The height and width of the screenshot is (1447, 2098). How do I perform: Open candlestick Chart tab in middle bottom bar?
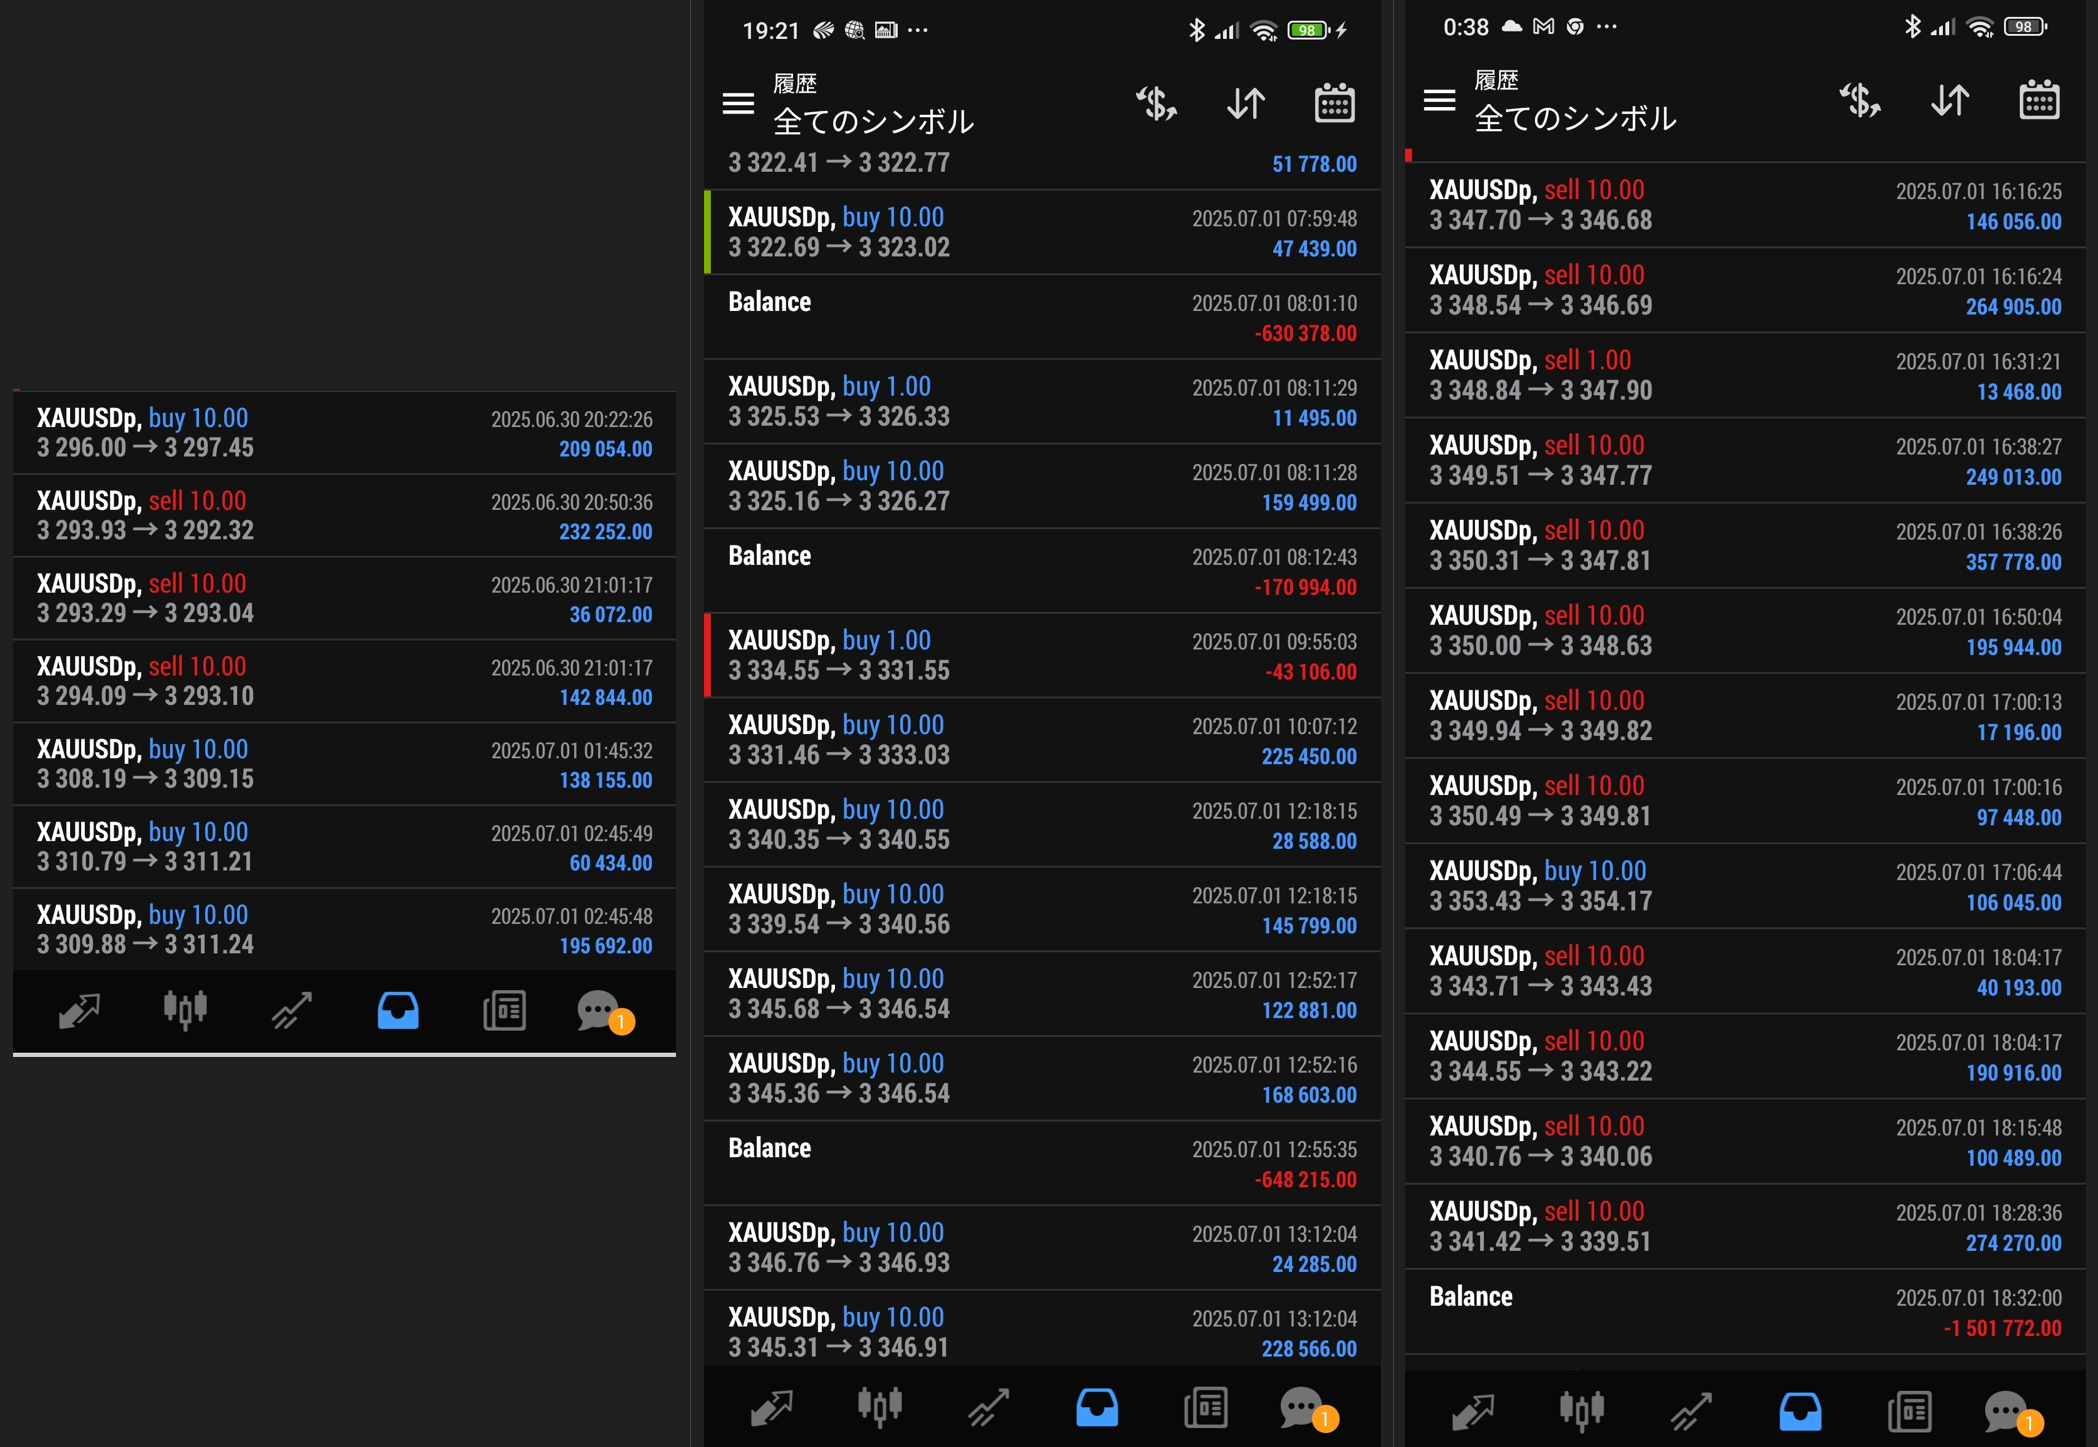click(879, 1408)
